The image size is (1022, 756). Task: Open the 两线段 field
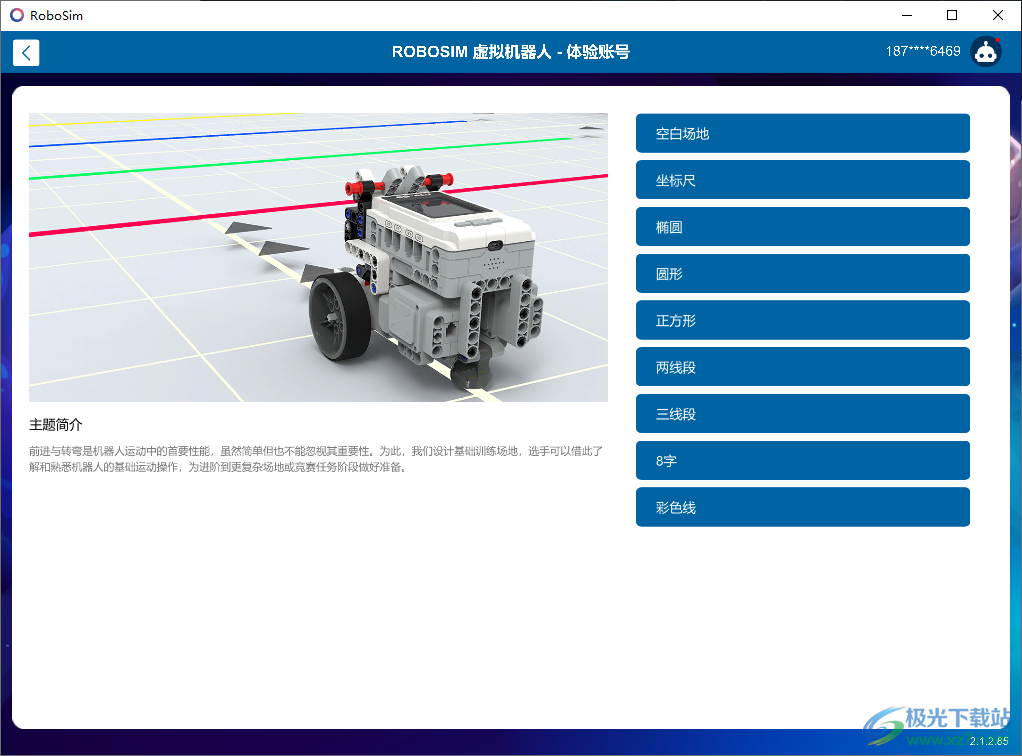point(802,367)
